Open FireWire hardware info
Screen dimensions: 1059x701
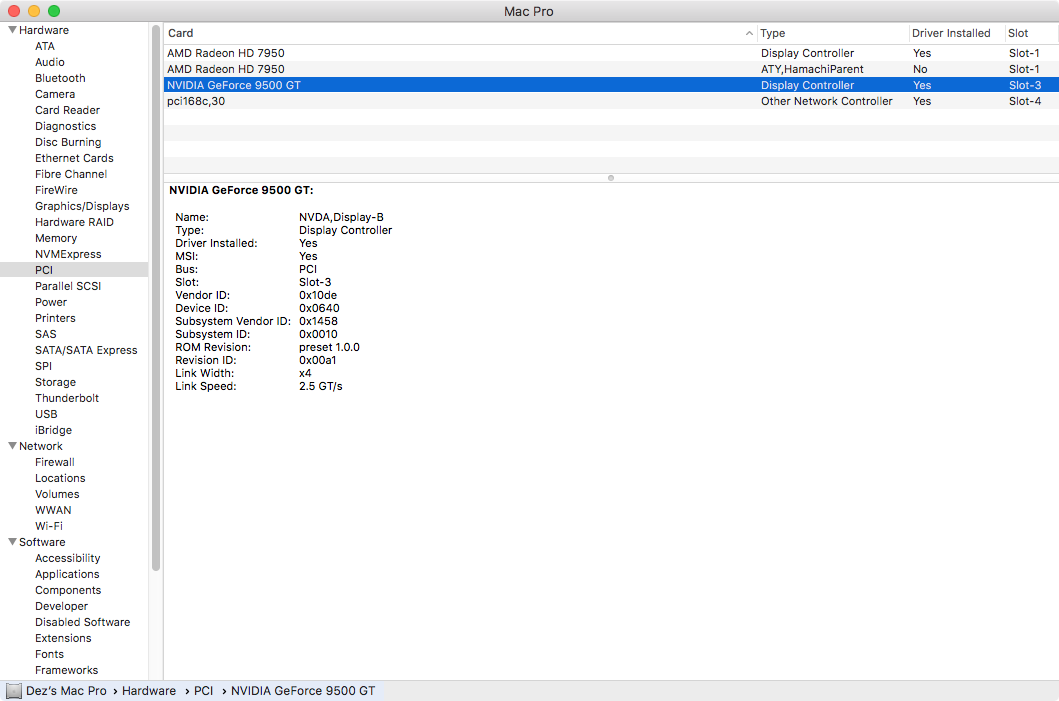pos(56,190)
